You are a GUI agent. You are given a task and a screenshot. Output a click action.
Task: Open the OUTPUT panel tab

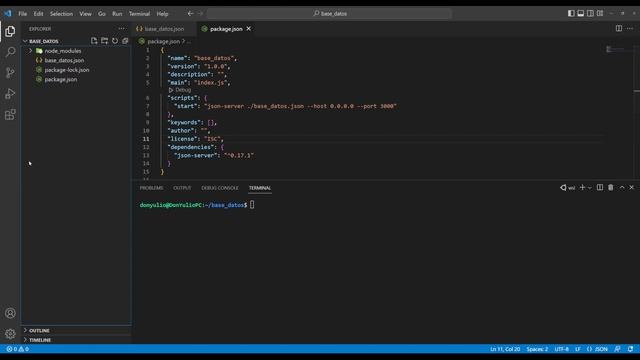pyautogui.click(x=182, y=188)
